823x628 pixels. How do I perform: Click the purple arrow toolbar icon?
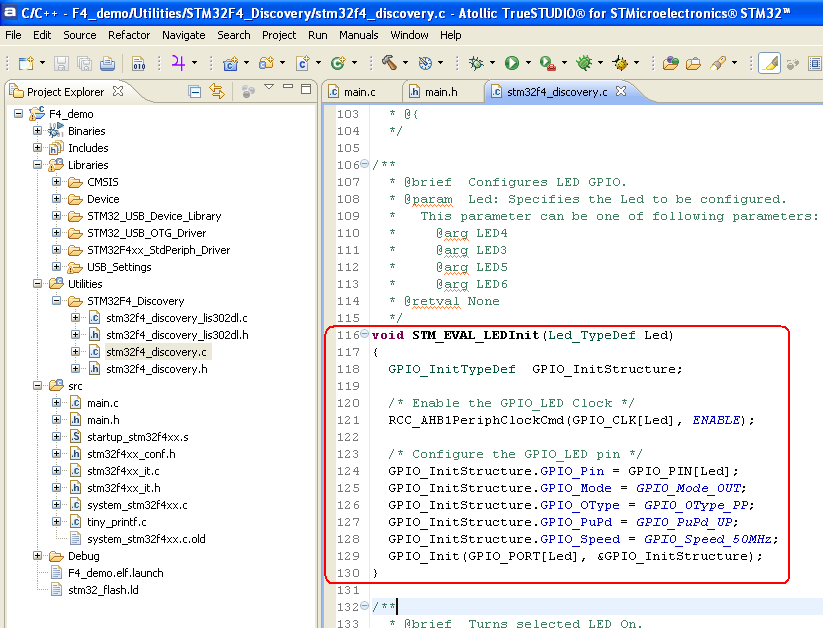[178, 63]
